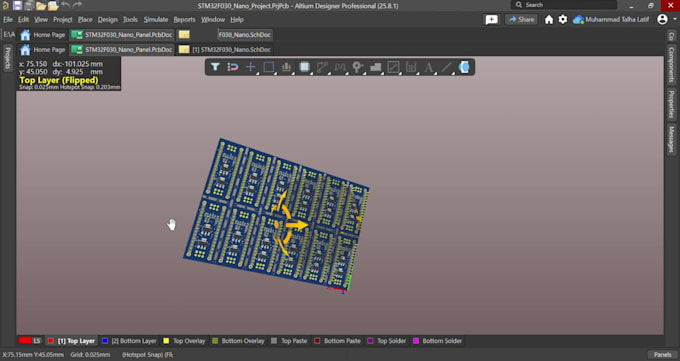Choose the rectangle selection tool
The height and width of the screenshot is (361, 680).
click(269, 67)
